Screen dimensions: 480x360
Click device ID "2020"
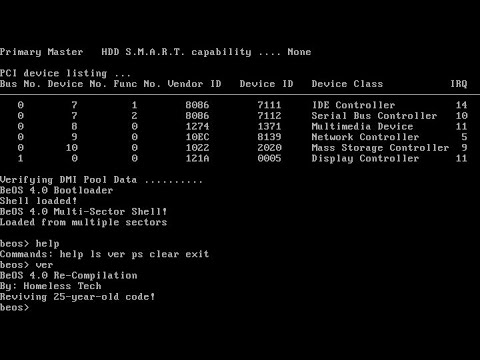269,148
